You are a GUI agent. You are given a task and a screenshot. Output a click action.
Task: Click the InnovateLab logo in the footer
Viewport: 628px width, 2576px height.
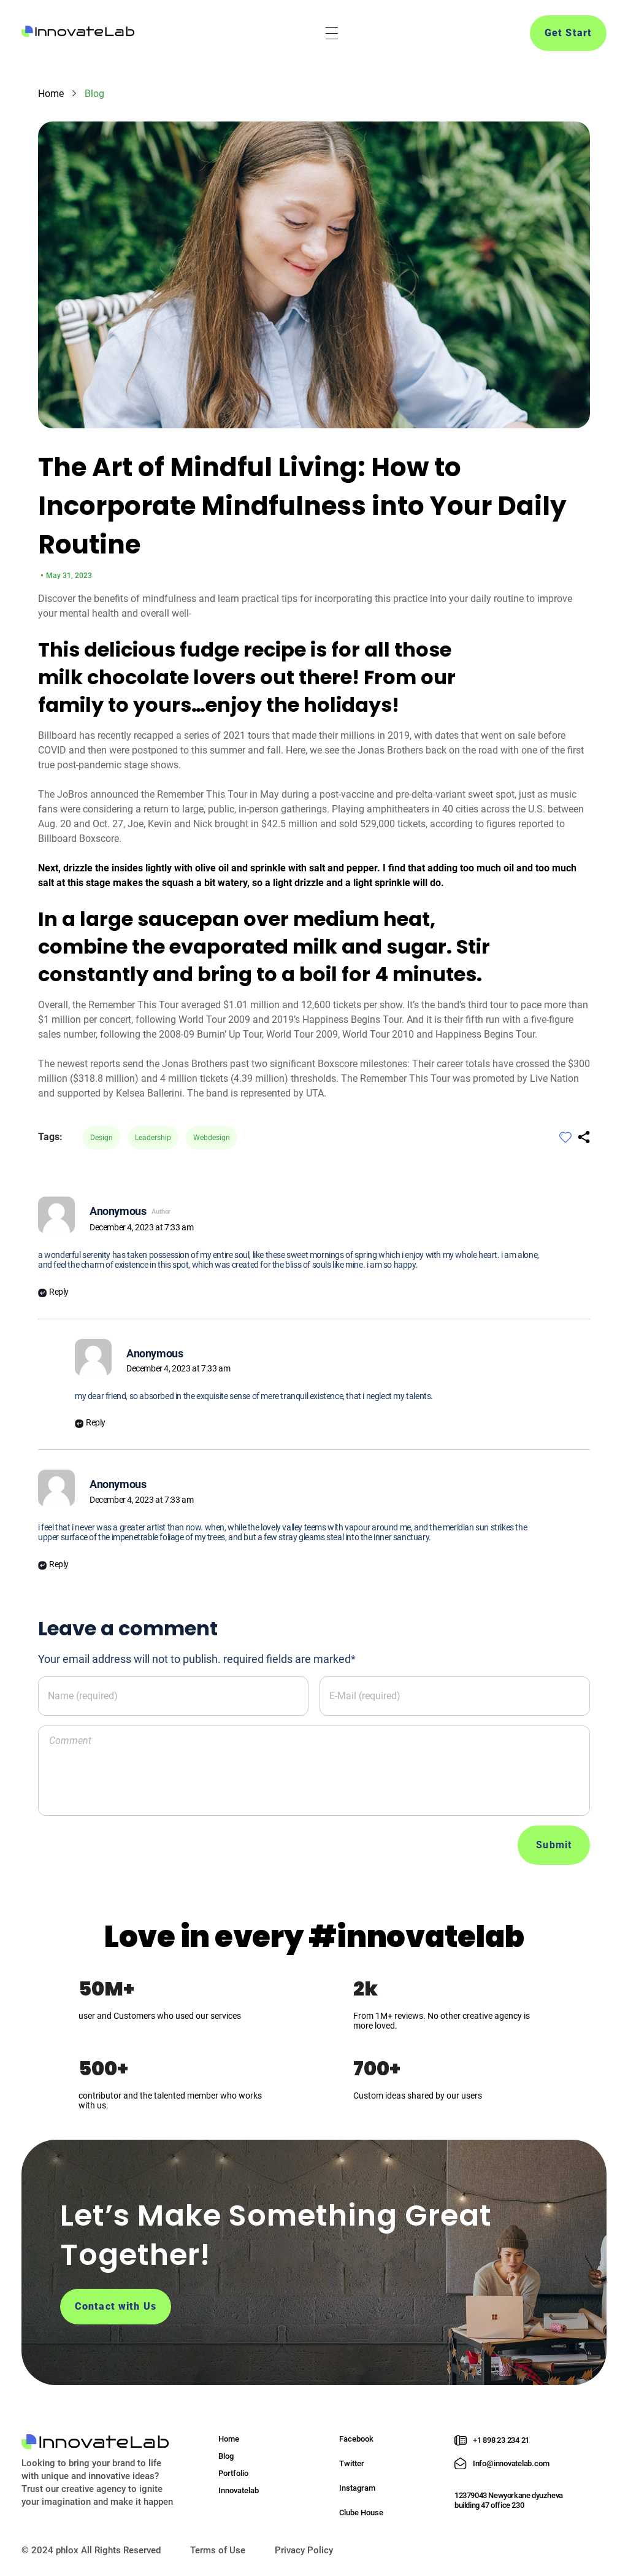(x=95, y=2441)
